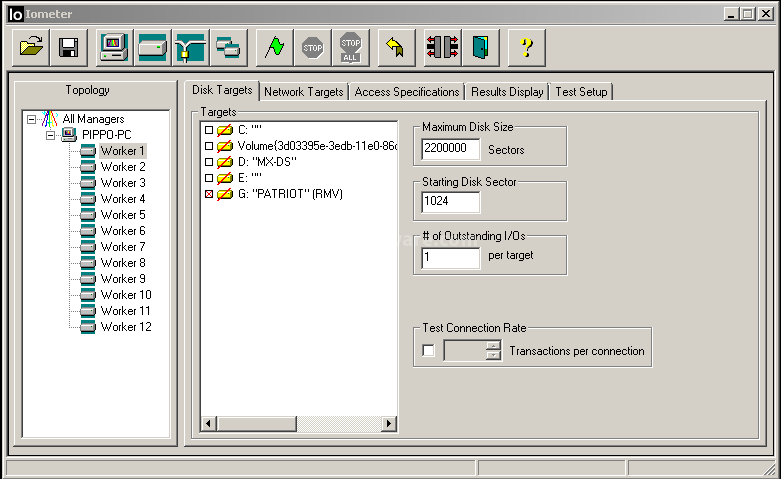Switch to the Access Specifications tab
Image resolution: width=781 pixels, height=479 pixels.
406,92
